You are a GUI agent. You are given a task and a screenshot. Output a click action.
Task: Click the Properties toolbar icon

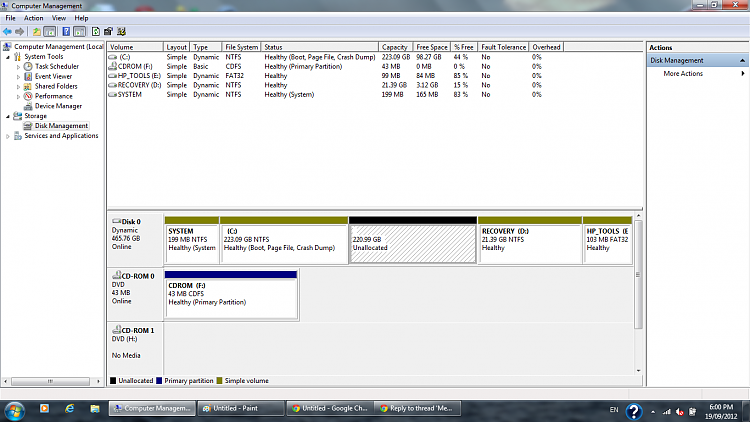click(x=108, y=32)
